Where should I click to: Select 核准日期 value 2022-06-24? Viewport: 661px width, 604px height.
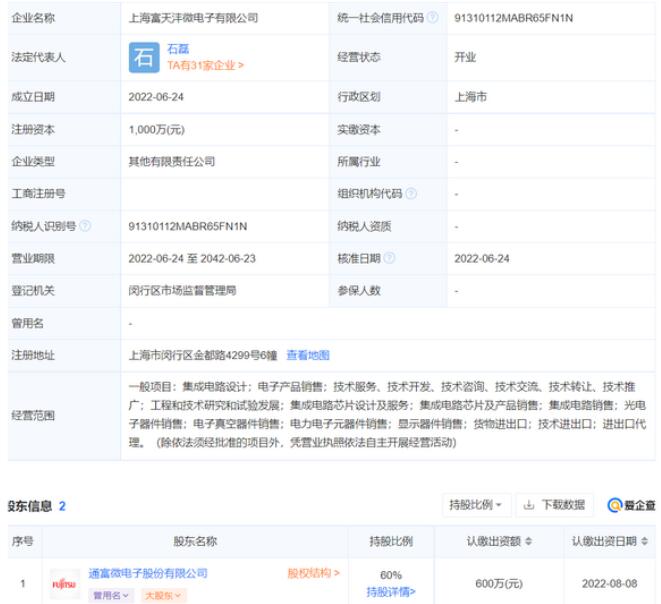pyautogui.click(x=481, y=258)
